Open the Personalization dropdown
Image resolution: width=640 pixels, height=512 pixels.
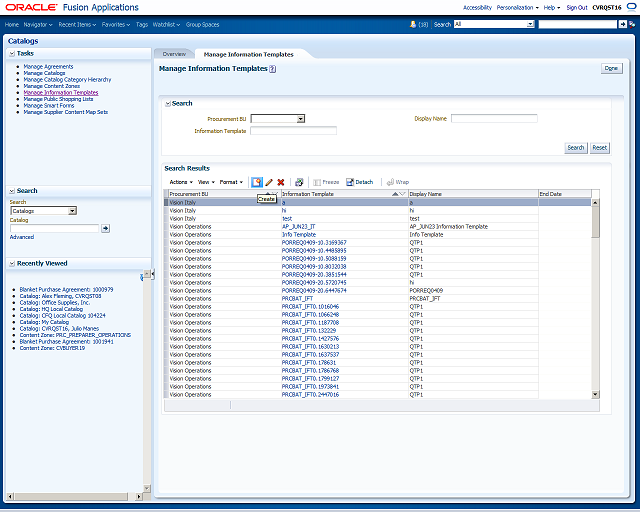pyautogui.click(x=518, y=7)
